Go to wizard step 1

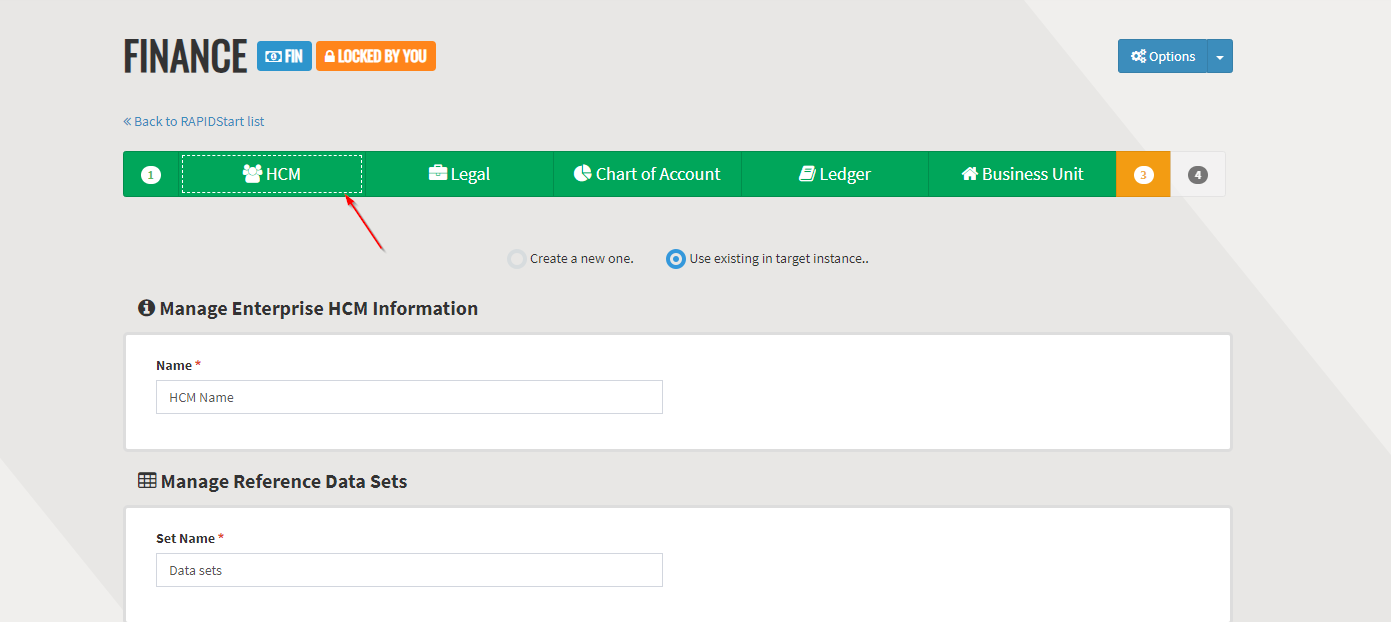click(x=151, y=175)
